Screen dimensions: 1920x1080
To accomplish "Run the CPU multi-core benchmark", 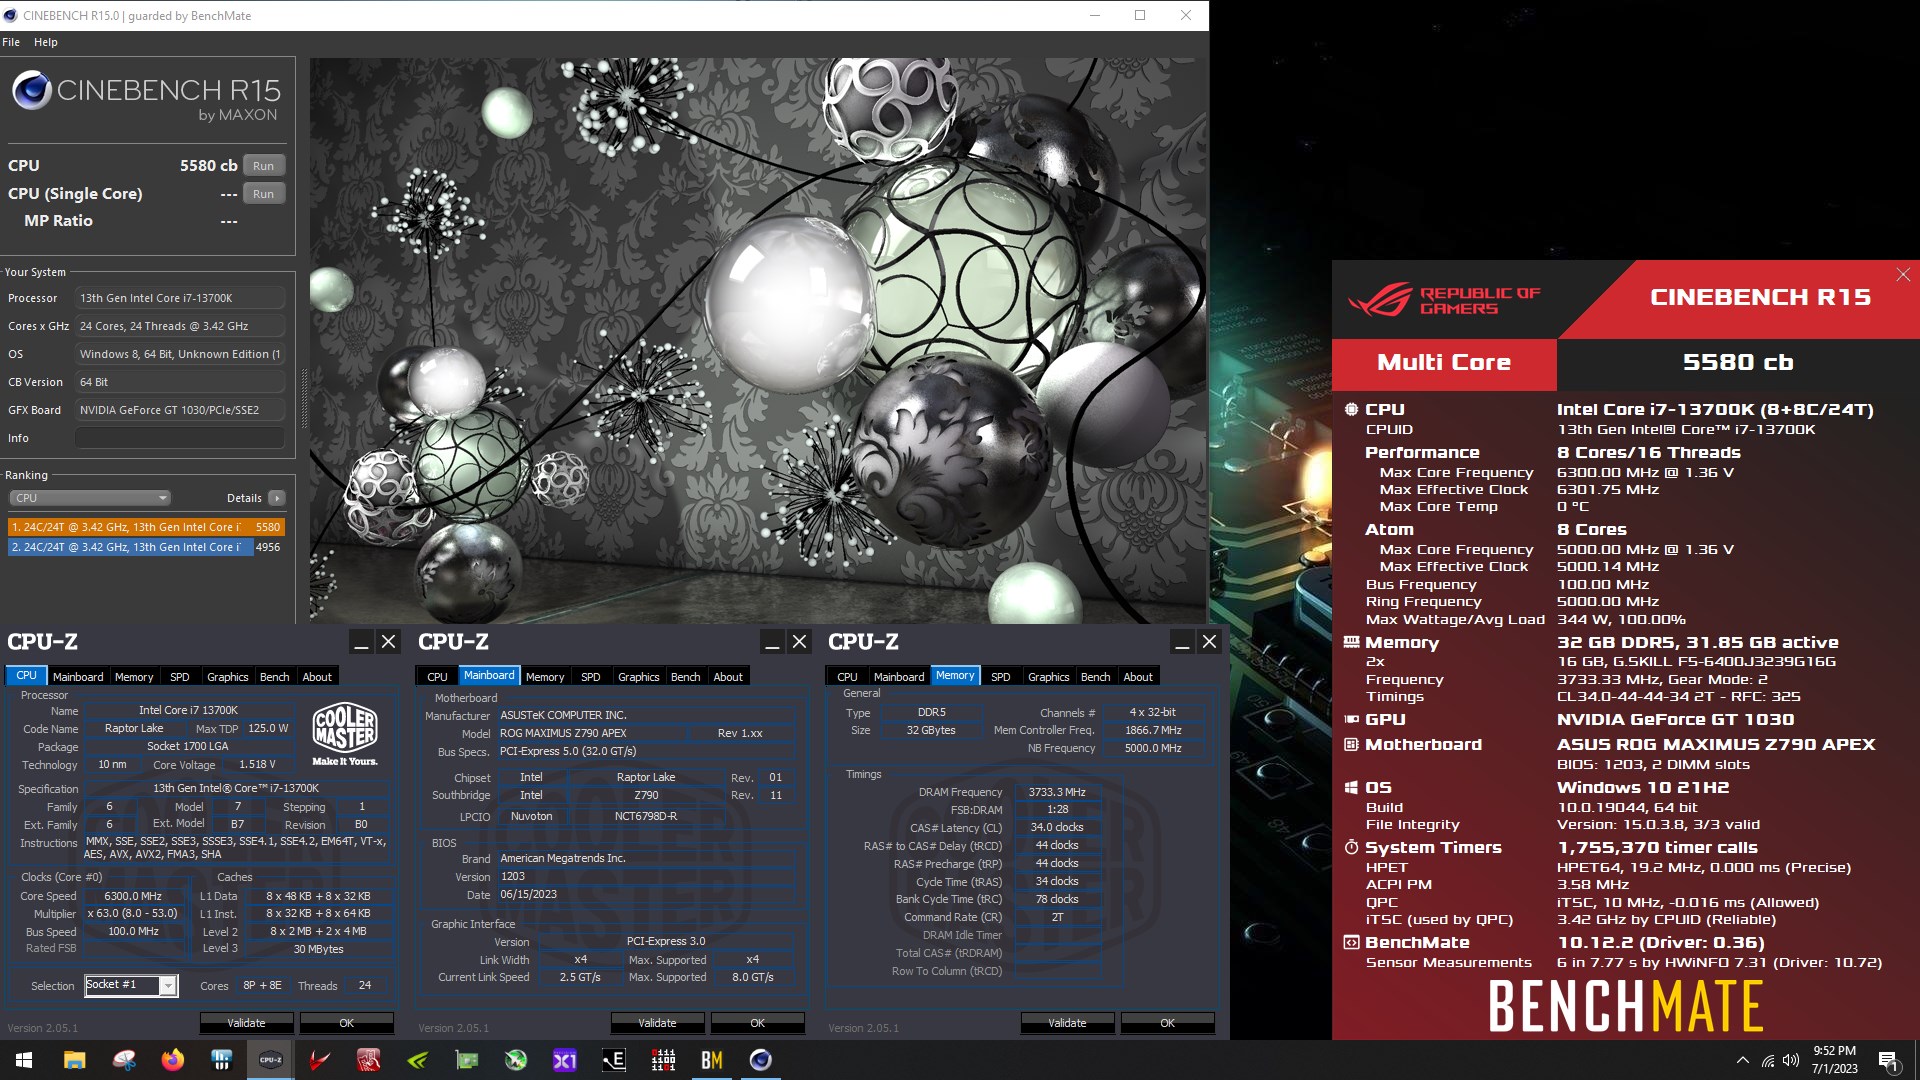I will pos(263,166).
